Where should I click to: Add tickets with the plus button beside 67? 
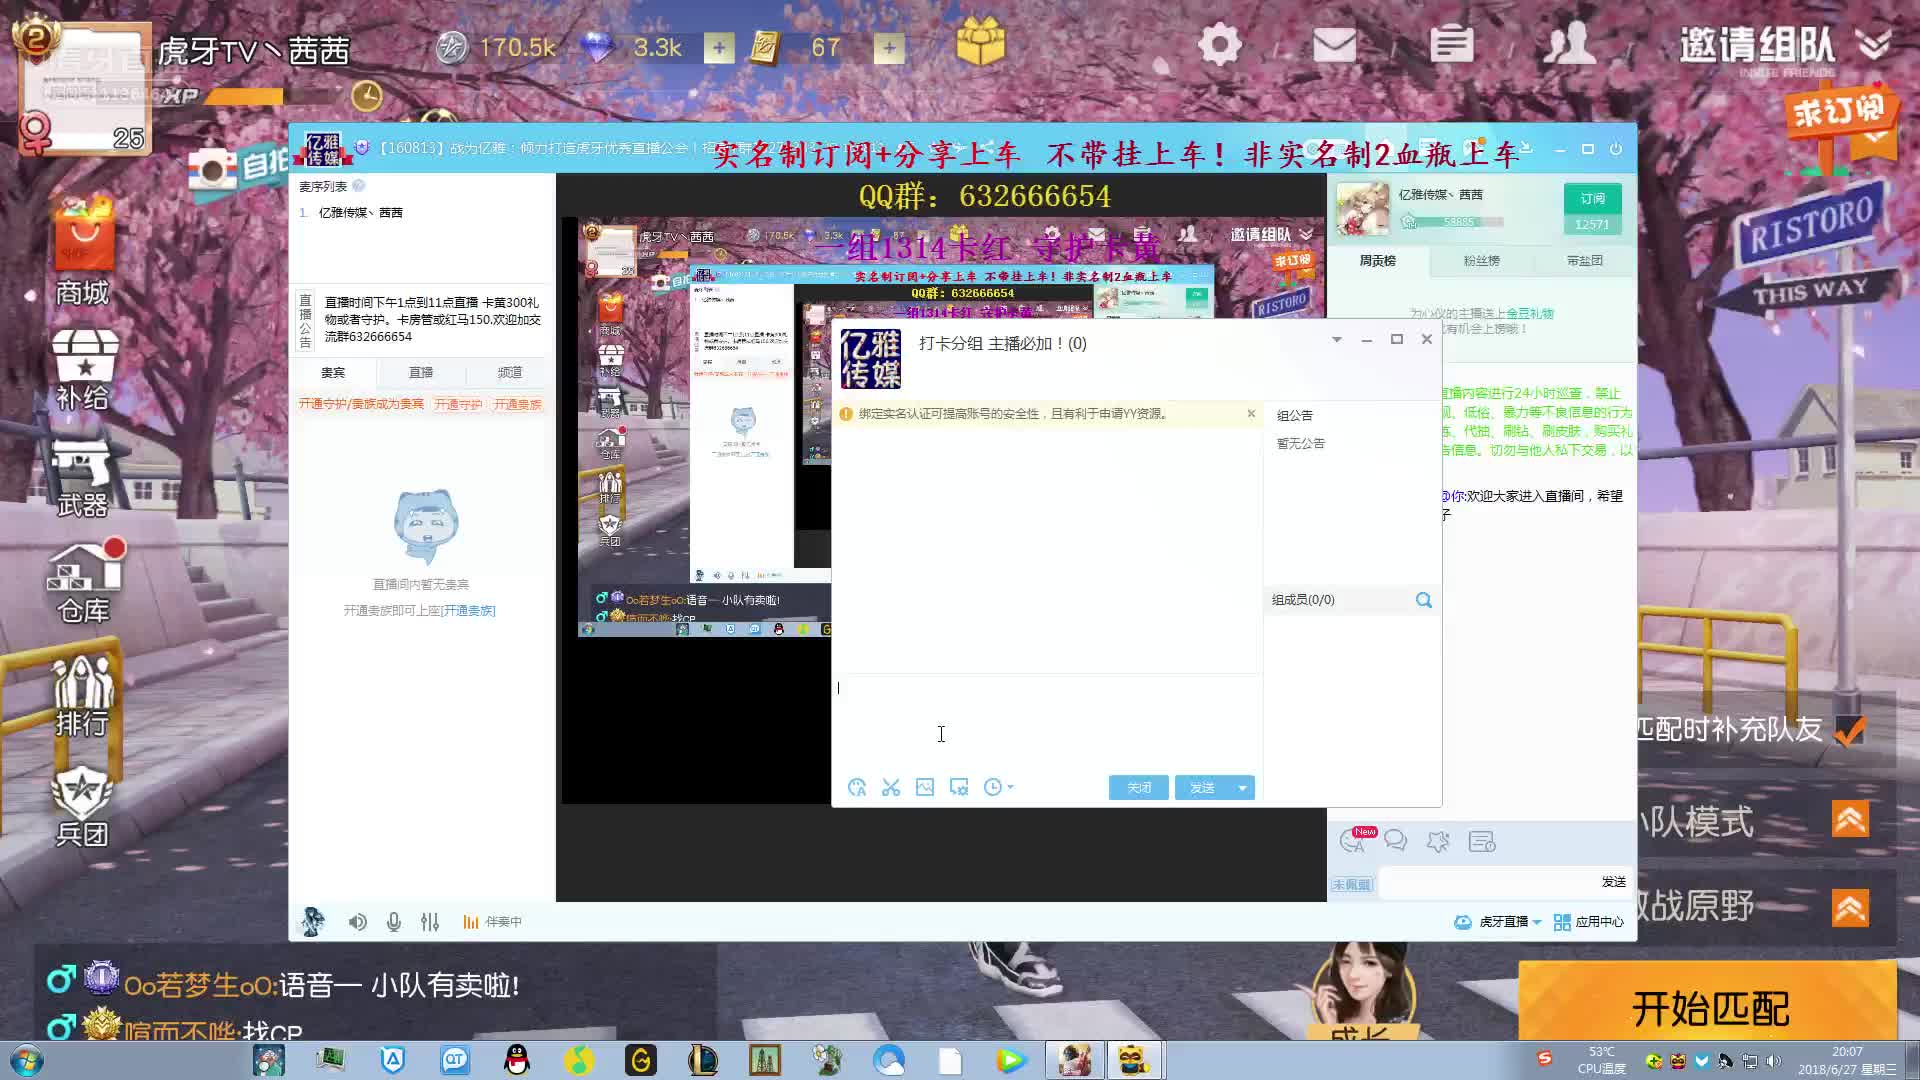coord(889,47)
